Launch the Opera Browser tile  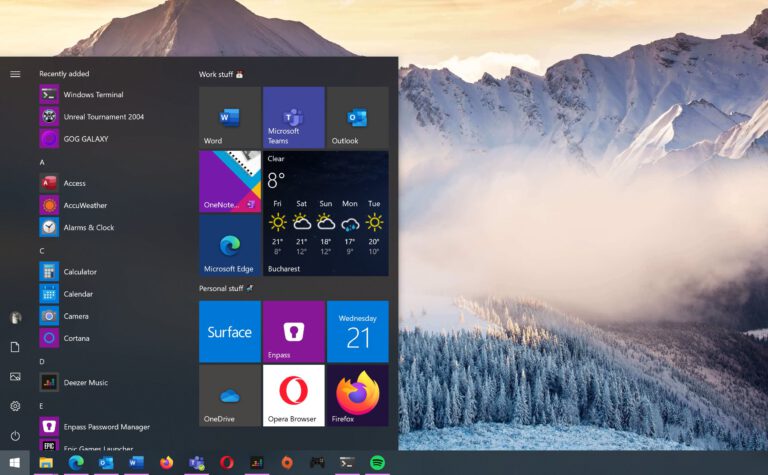coord(293,395)
